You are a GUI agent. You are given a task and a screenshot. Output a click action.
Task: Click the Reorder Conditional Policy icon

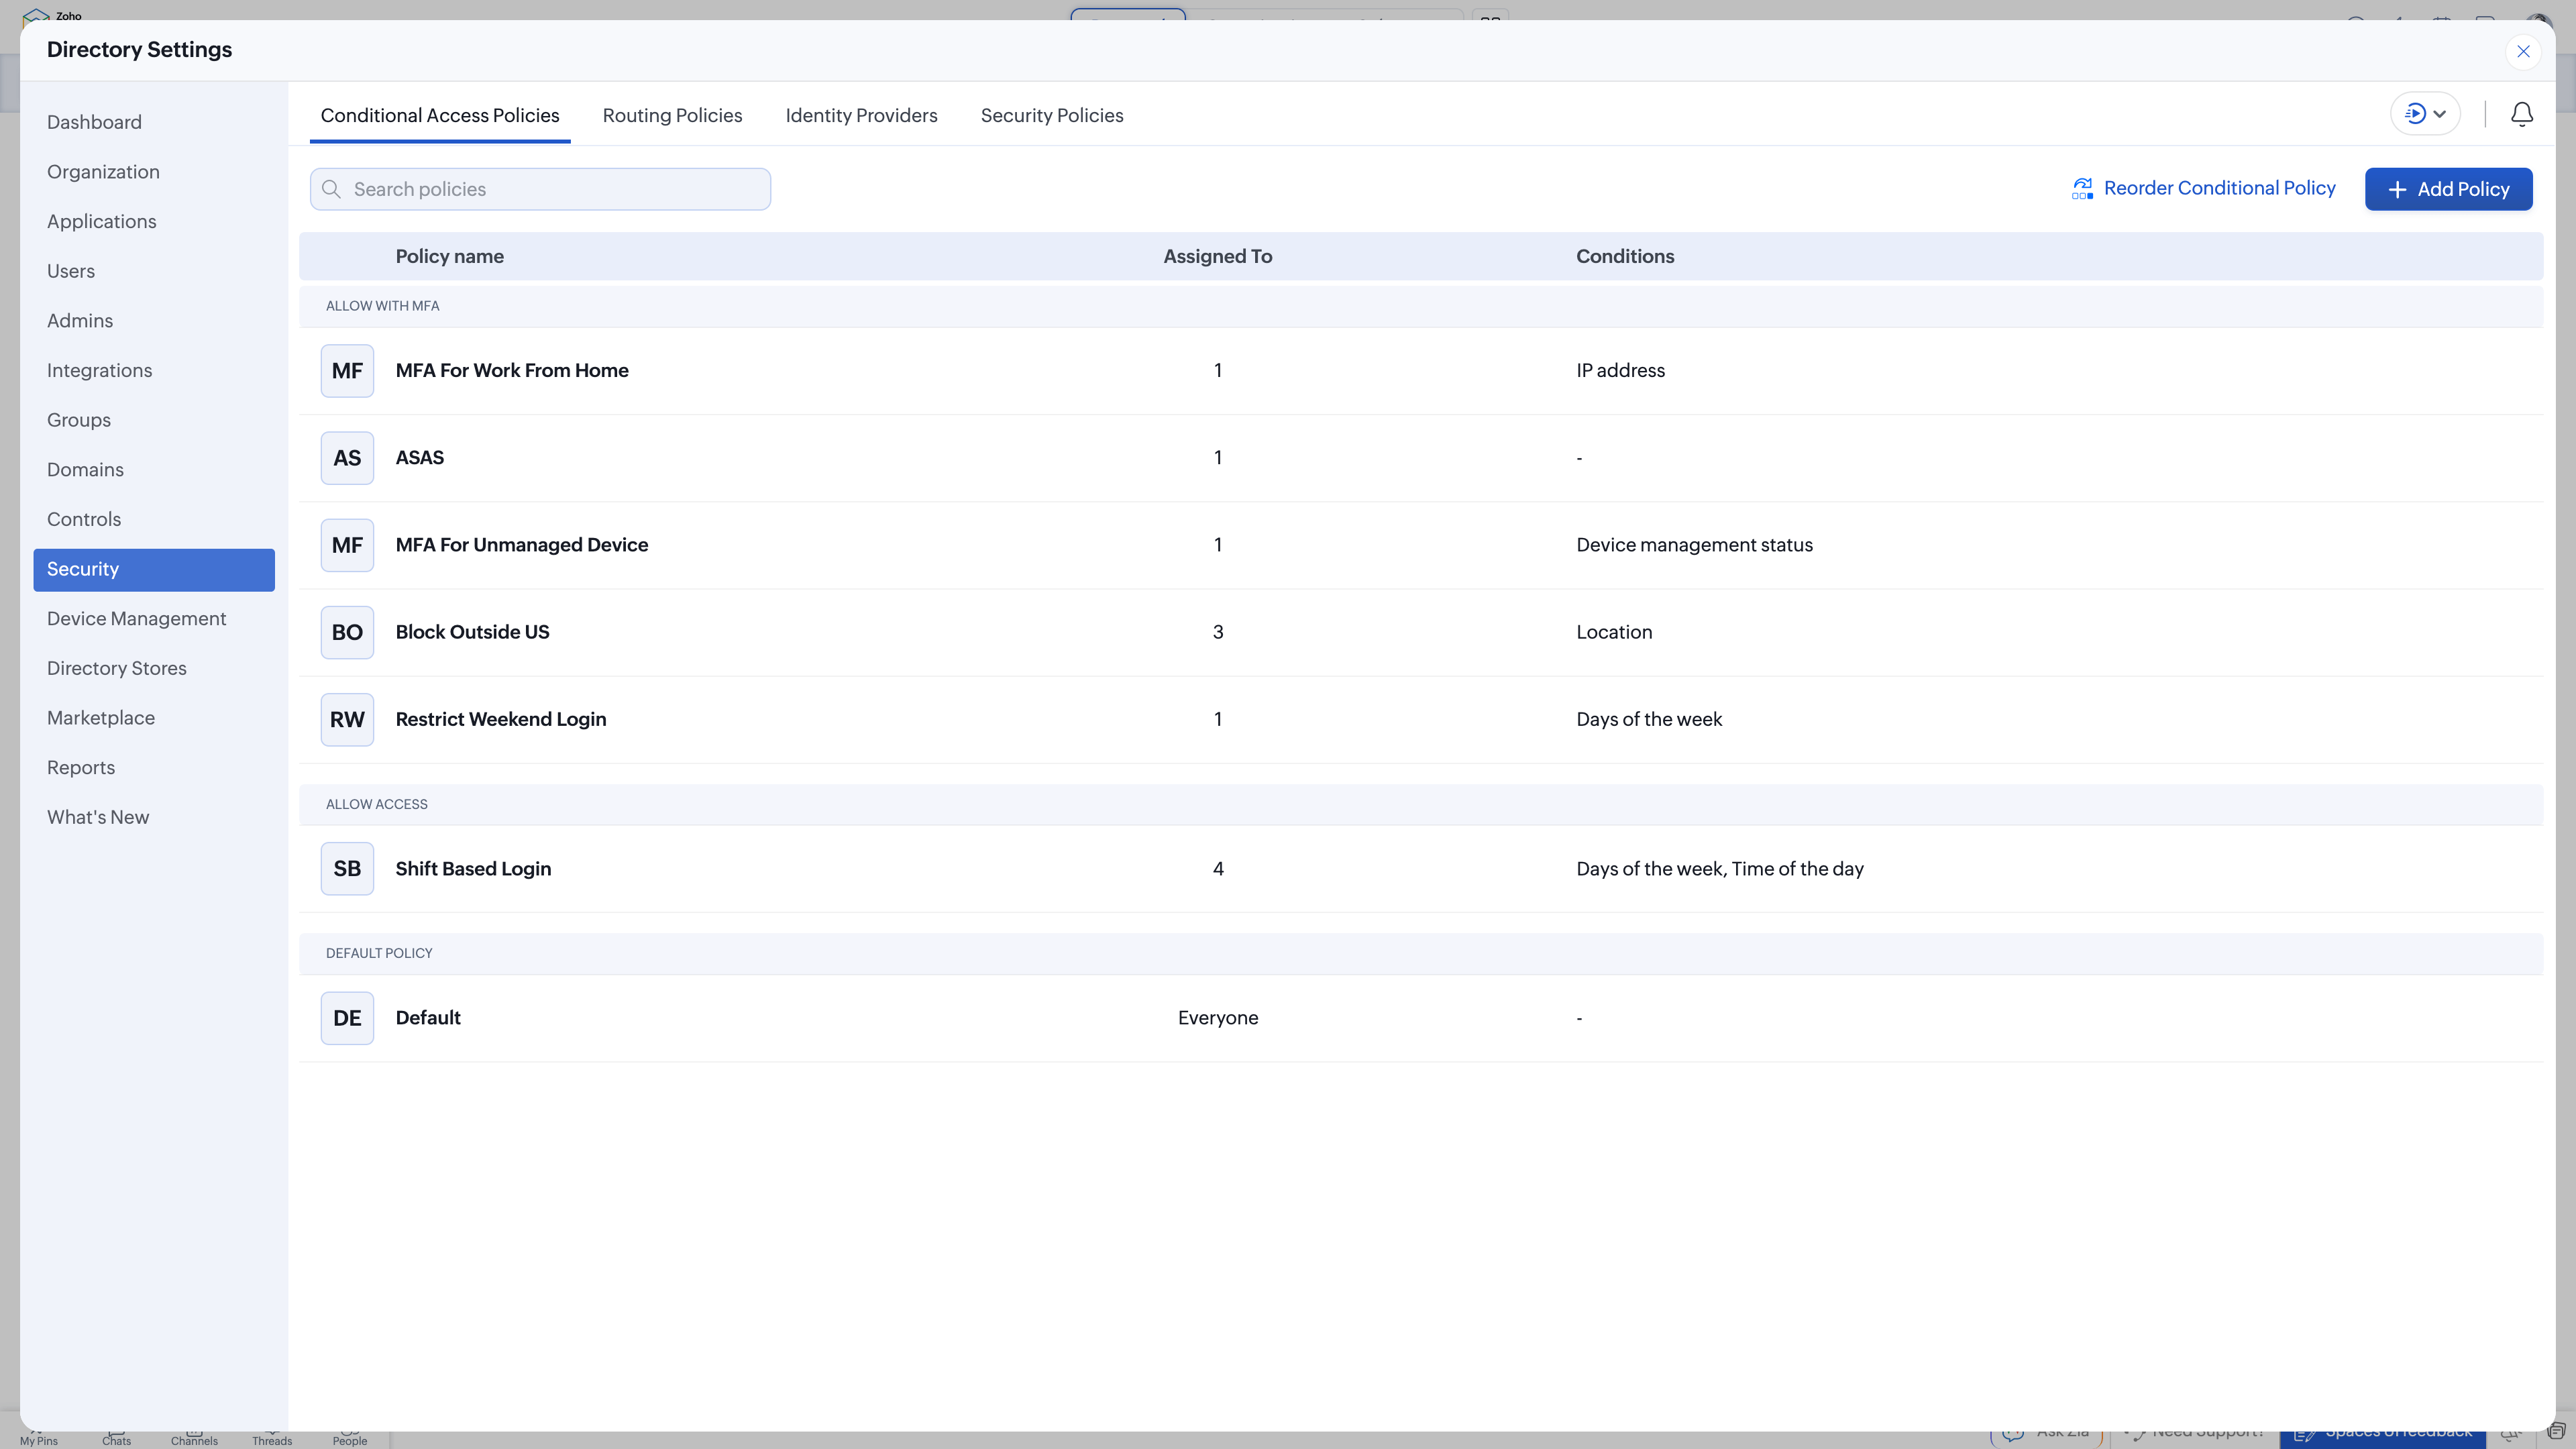(2083, 188)
